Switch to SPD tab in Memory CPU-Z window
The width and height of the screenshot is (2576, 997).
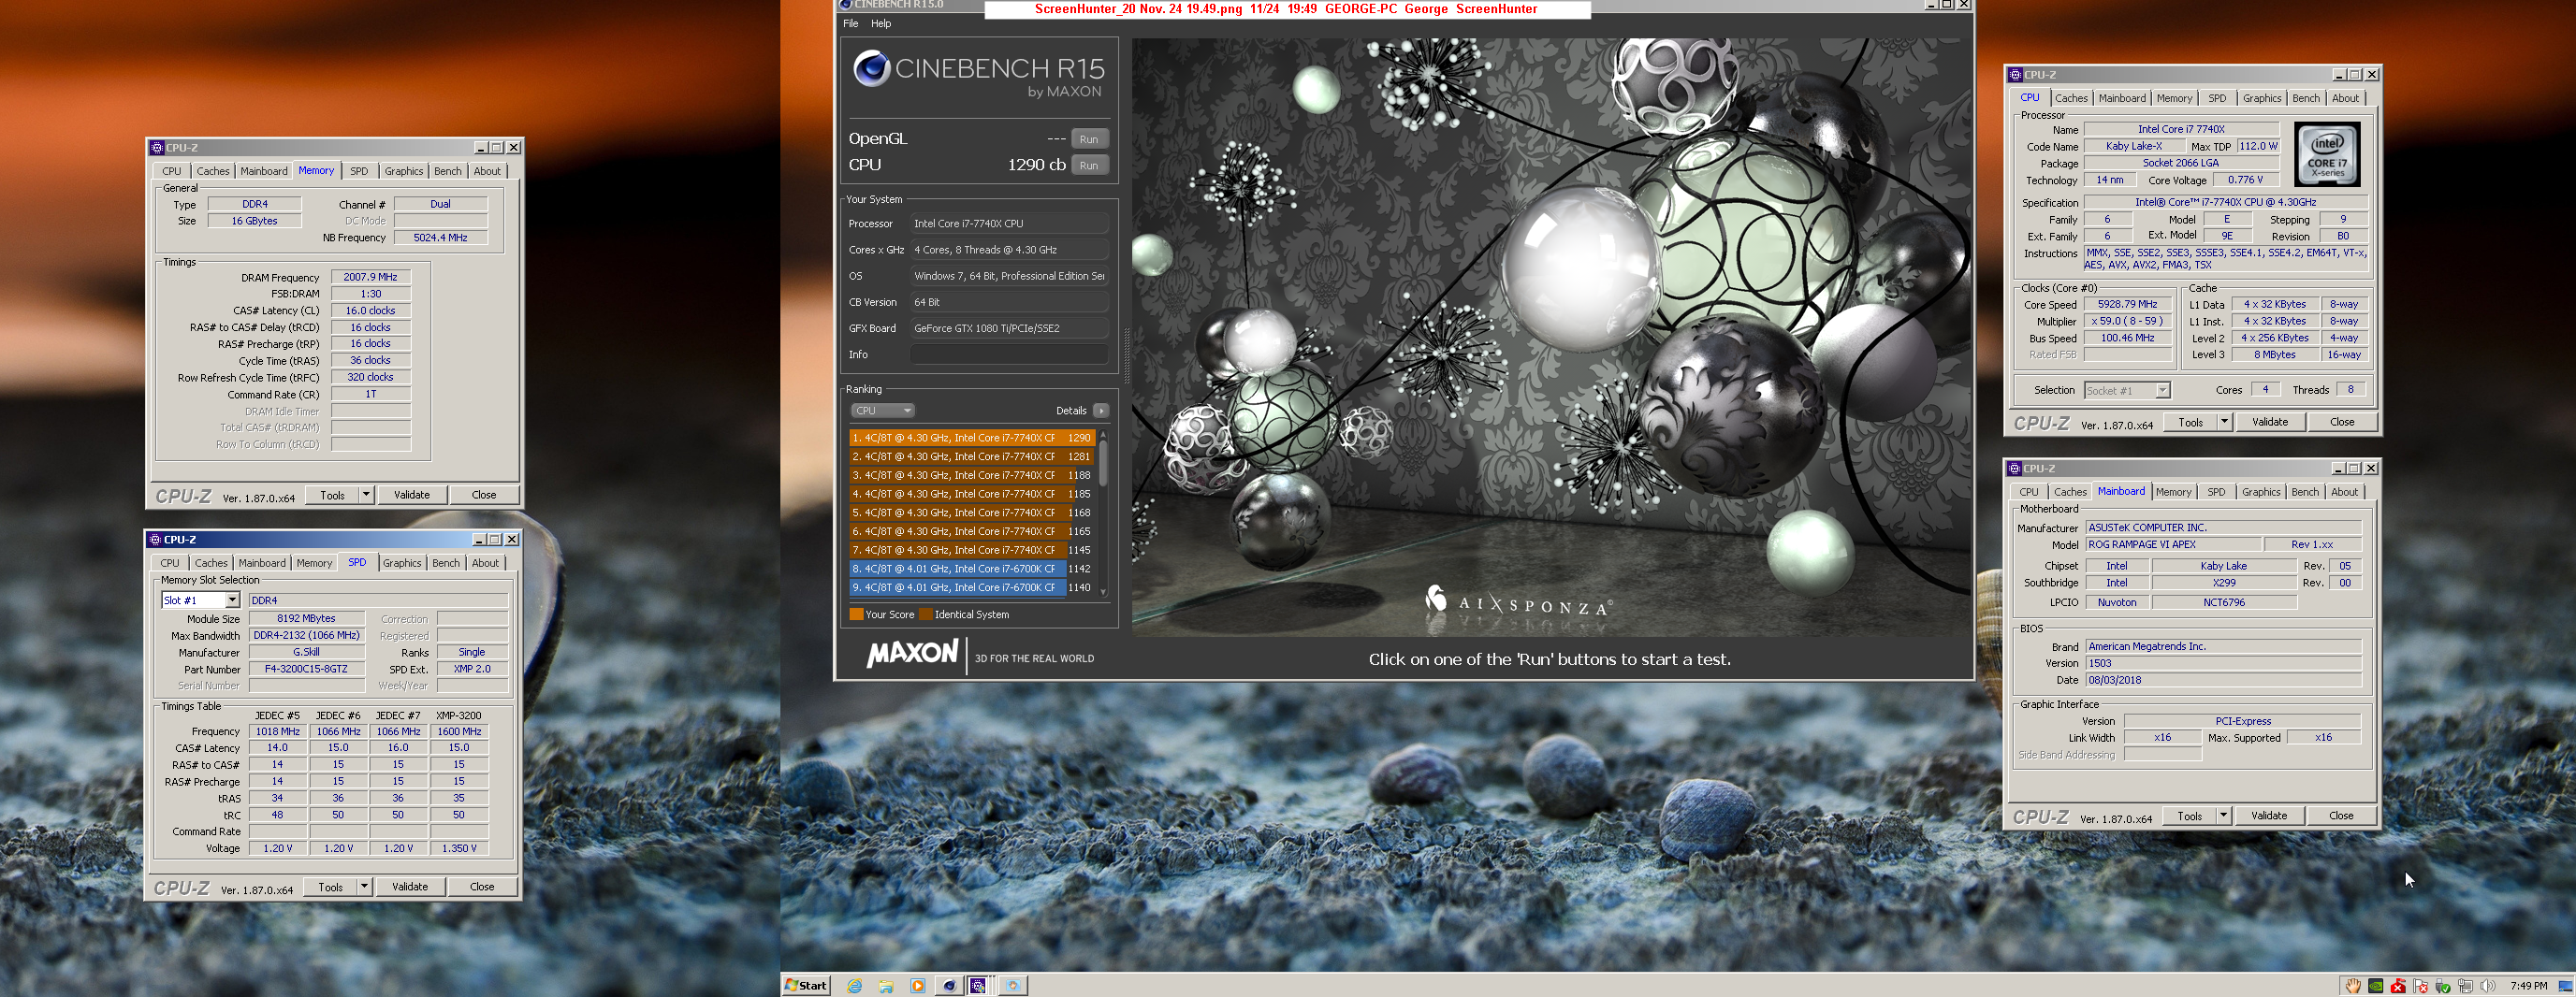pyautogui.click(x=359, y=171)
